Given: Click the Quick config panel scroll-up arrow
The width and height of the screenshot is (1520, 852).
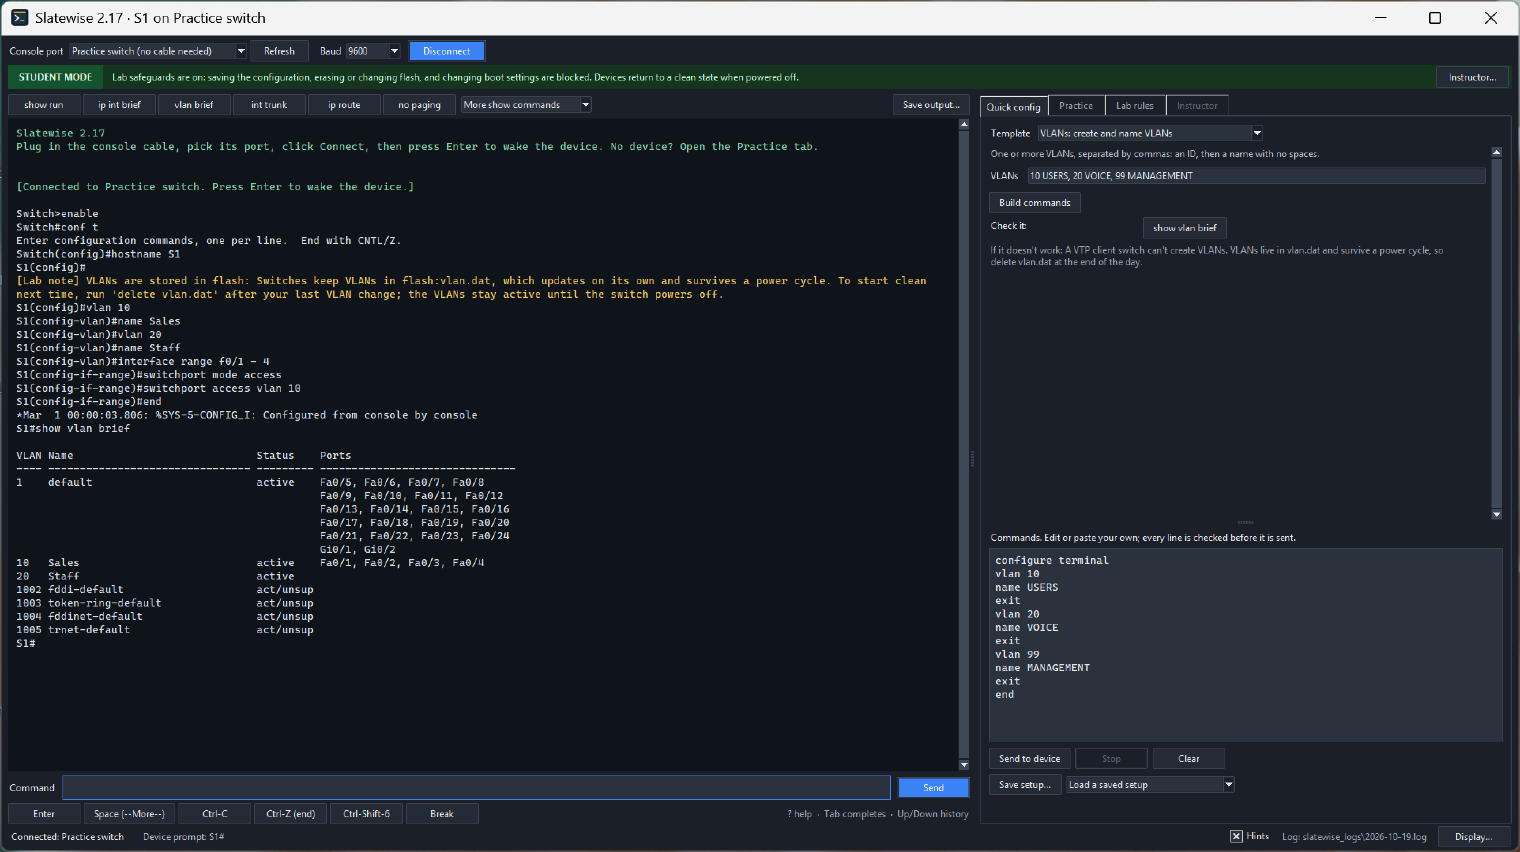Looking at the screenshot, I should [1497, 152].
